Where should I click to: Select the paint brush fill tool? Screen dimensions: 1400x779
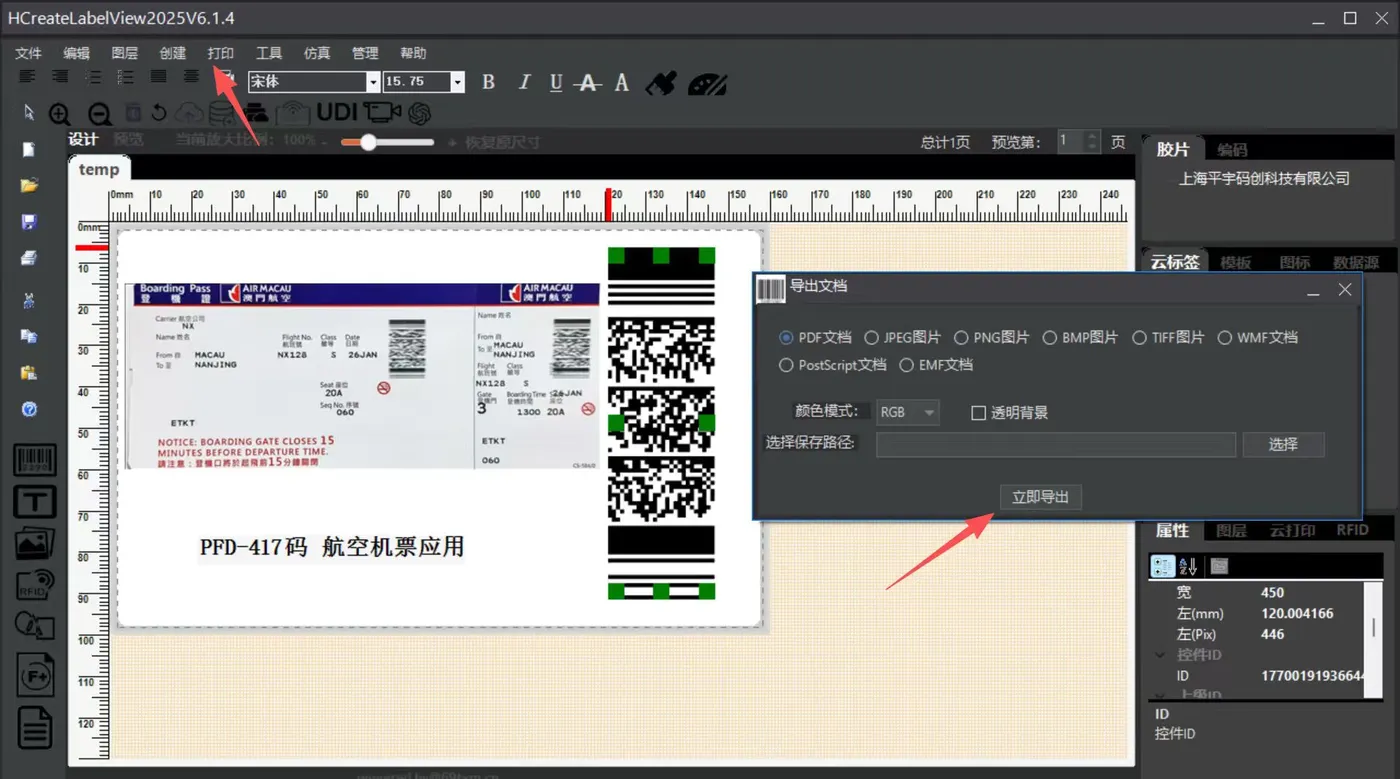point(660,83)
